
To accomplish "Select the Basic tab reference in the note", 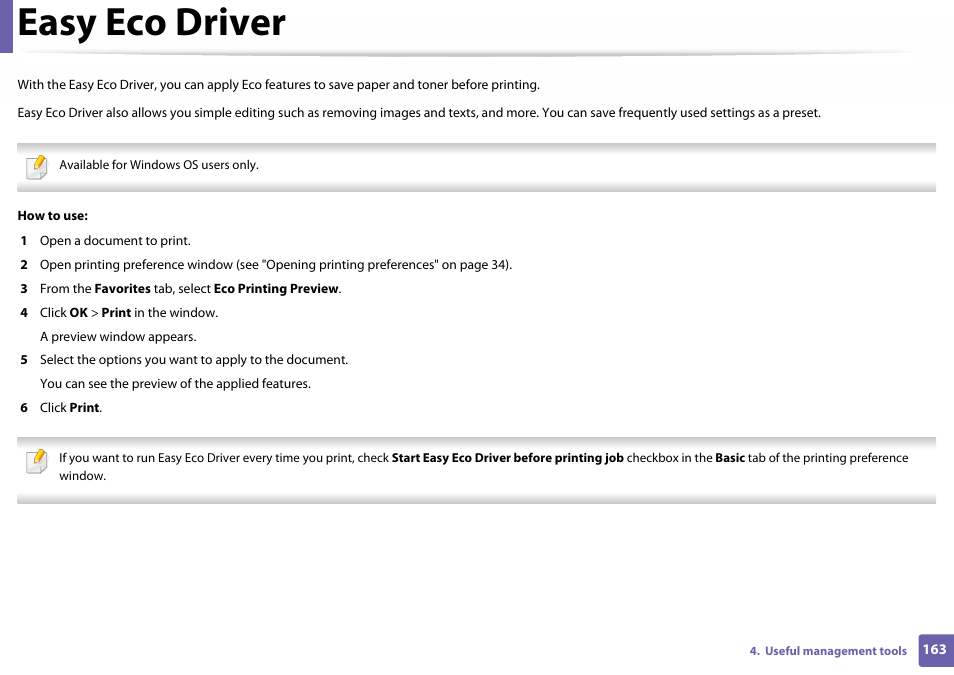I will coord(729,457).
